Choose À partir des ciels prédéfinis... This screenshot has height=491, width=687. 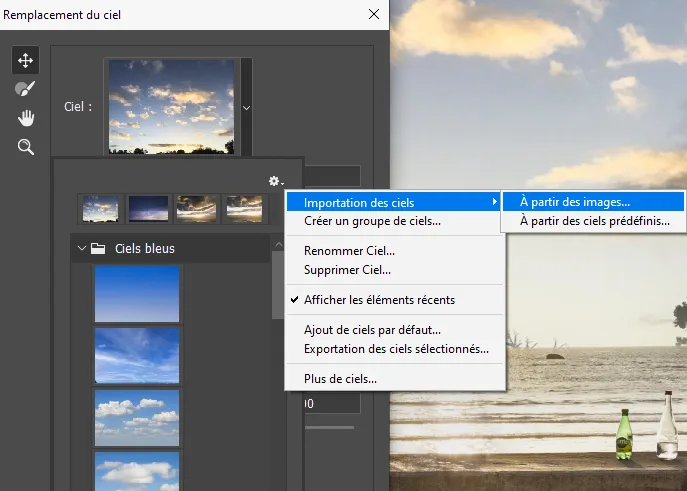click(594, 221)
